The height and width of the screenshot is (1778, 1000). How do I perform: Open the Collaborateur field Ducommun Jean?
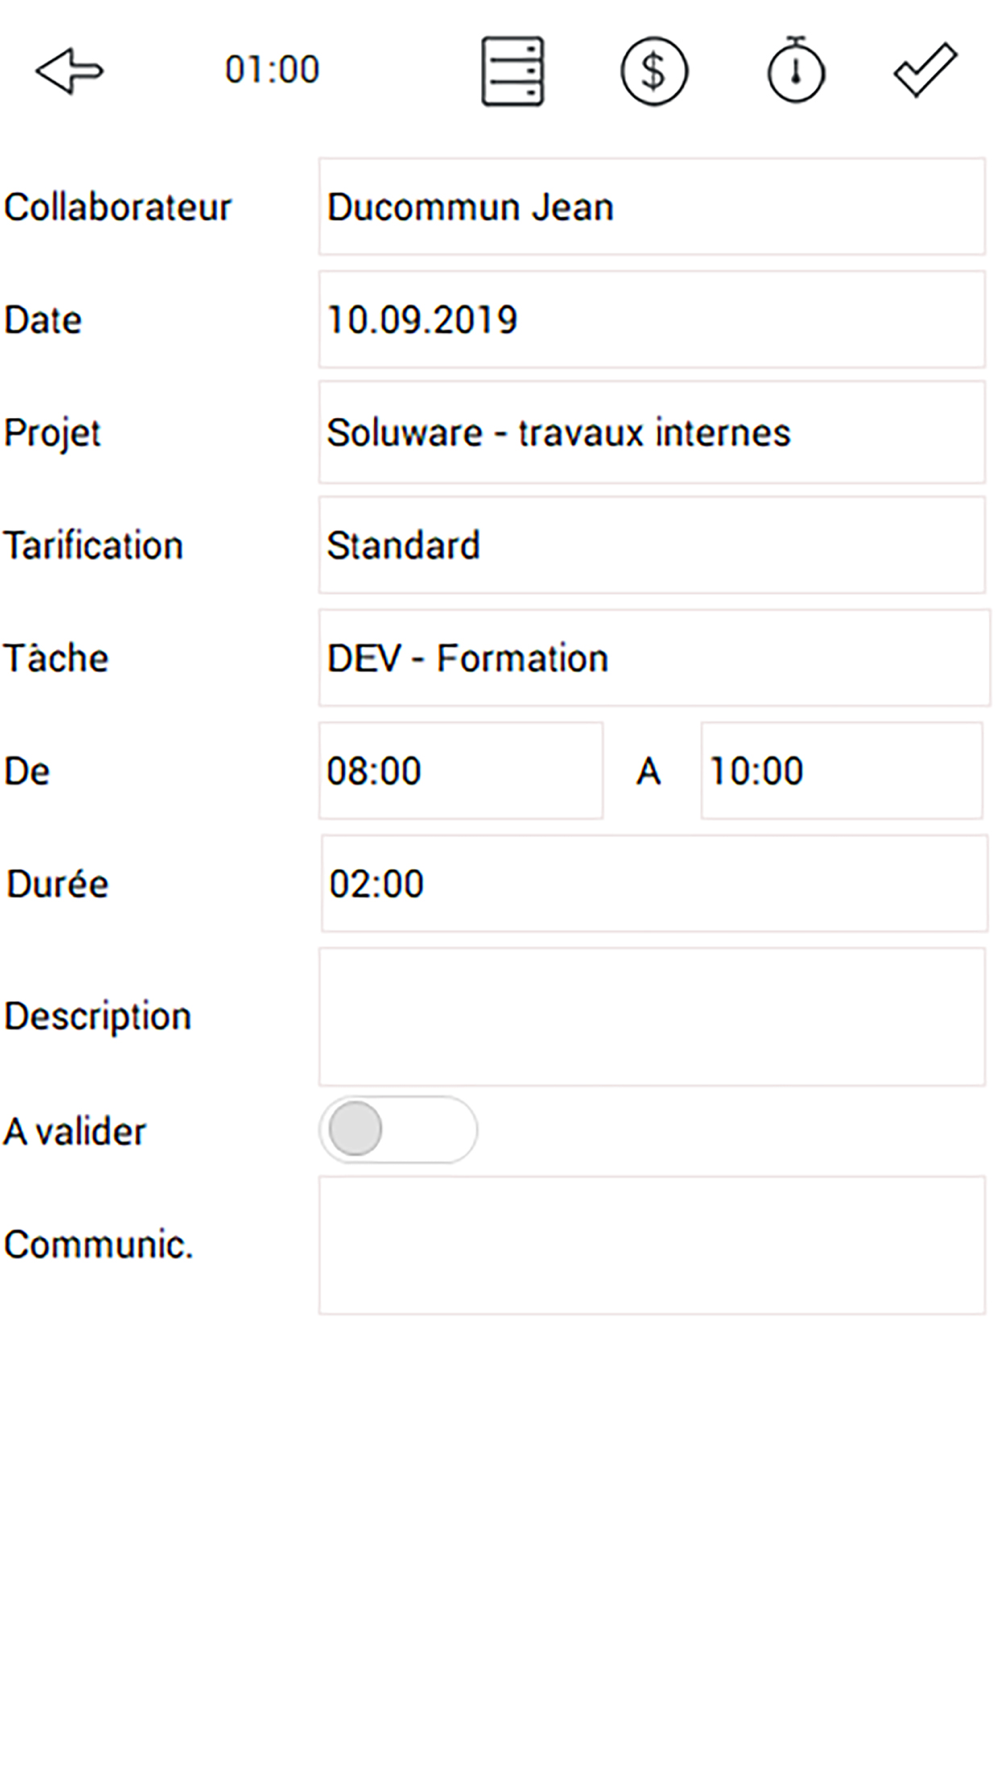click(652, 207)
